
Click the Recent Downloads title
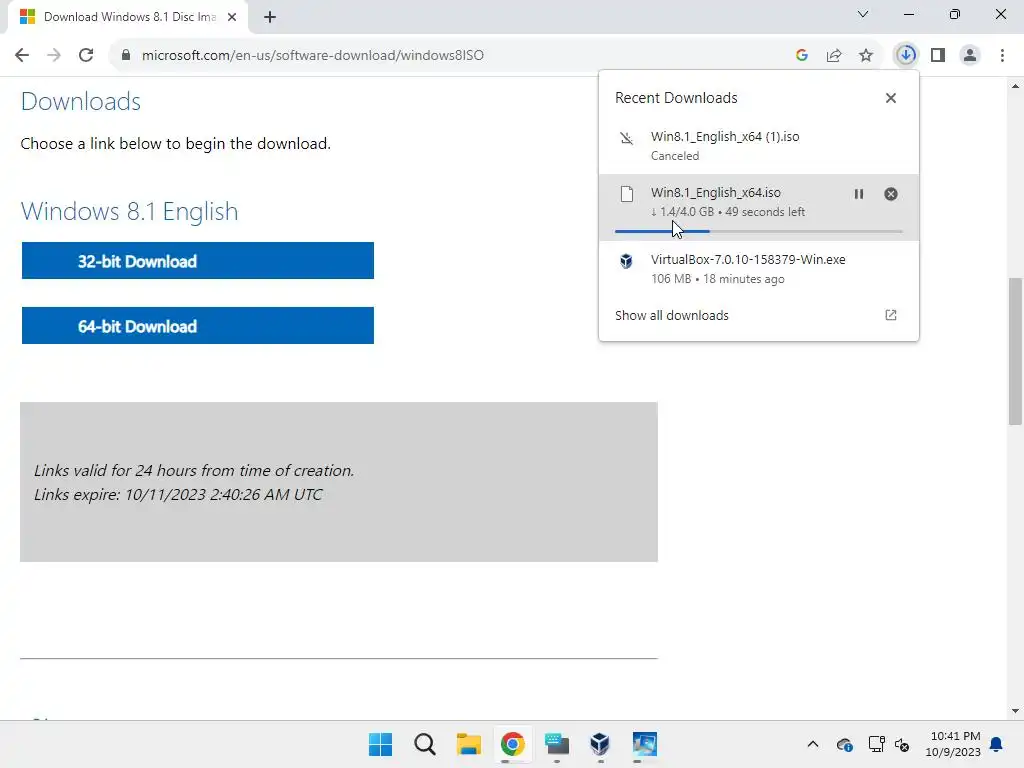(676, 98)
